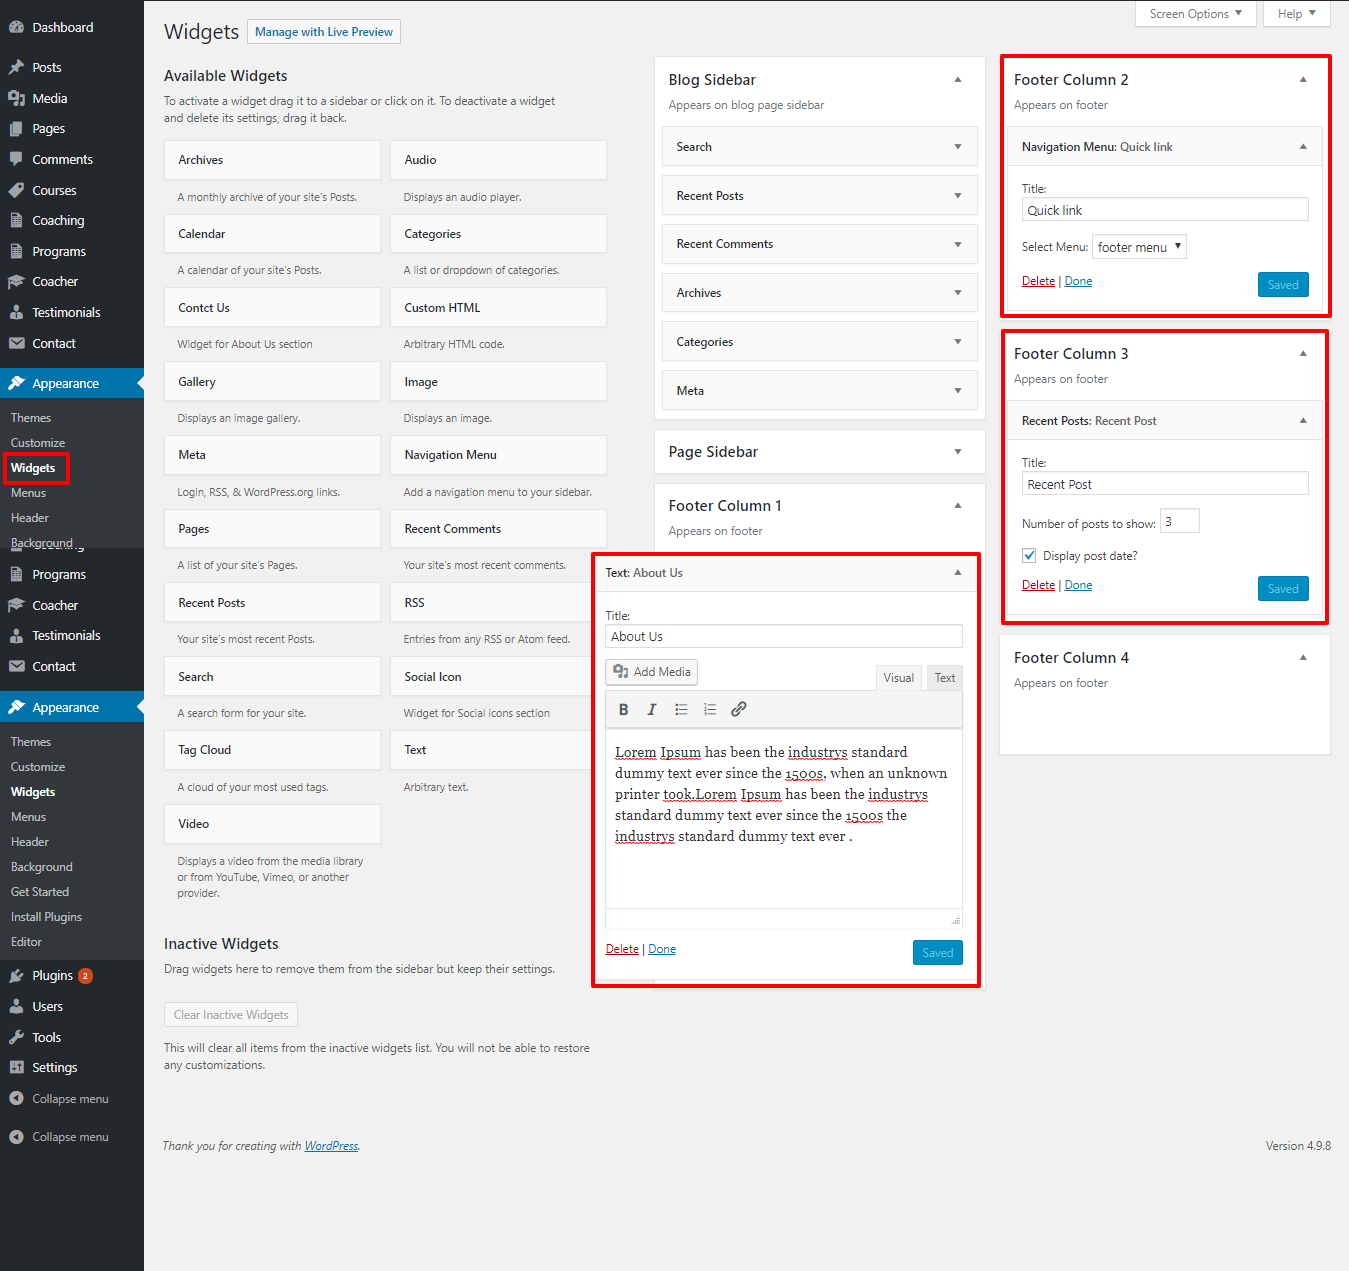Screen dimensions: 1349x1271
Task: Toggle the Display post date checkbox
Action: [1029, 556]
